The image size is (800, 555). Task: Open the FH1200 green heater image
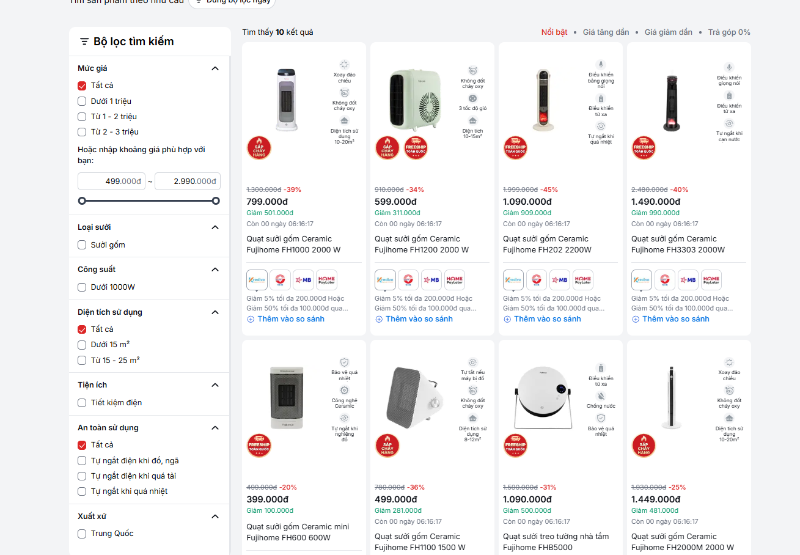point(414,100)
